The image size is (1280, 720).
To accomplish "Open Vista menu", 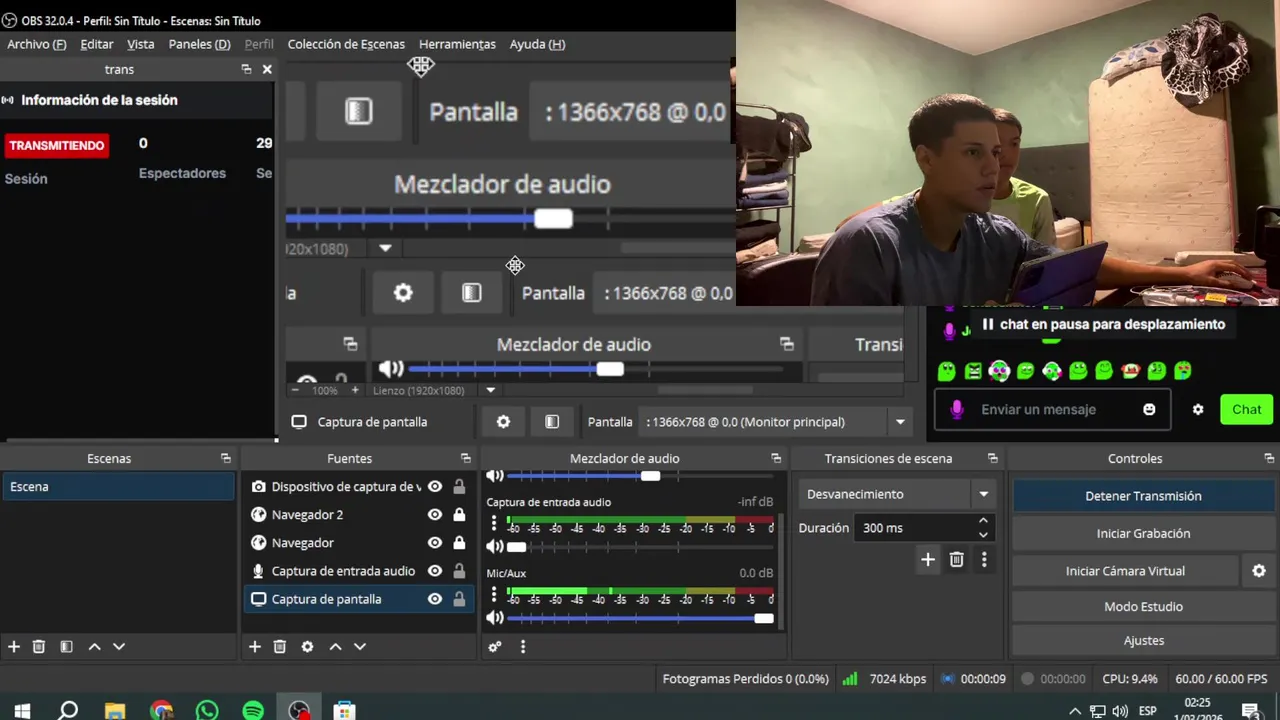I will coord(140,44).
